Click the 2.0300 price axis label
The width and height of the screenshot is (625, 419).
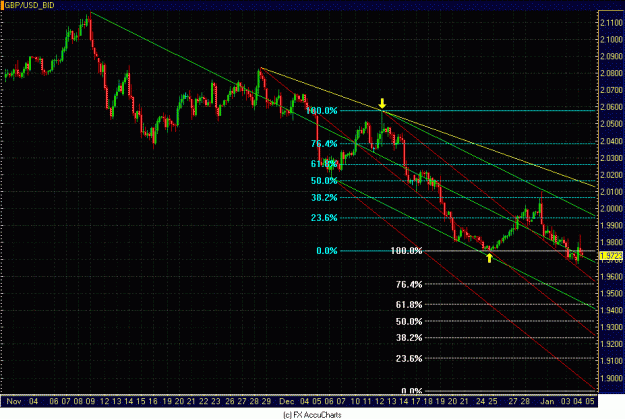click(x=611, y=158)
